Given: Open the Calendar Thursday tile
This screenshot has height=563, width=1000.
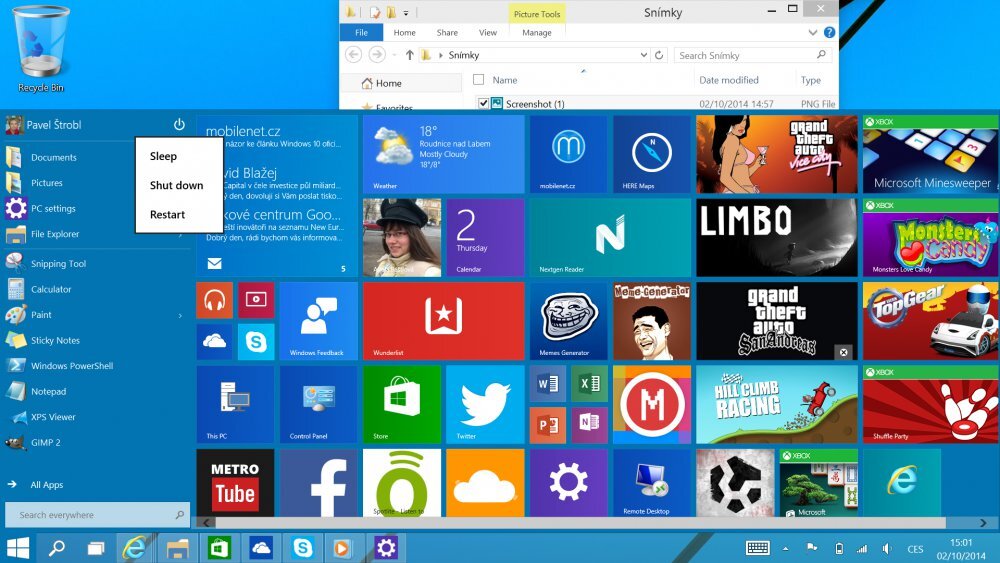Looking at the screenshot, I should point(485,237).
